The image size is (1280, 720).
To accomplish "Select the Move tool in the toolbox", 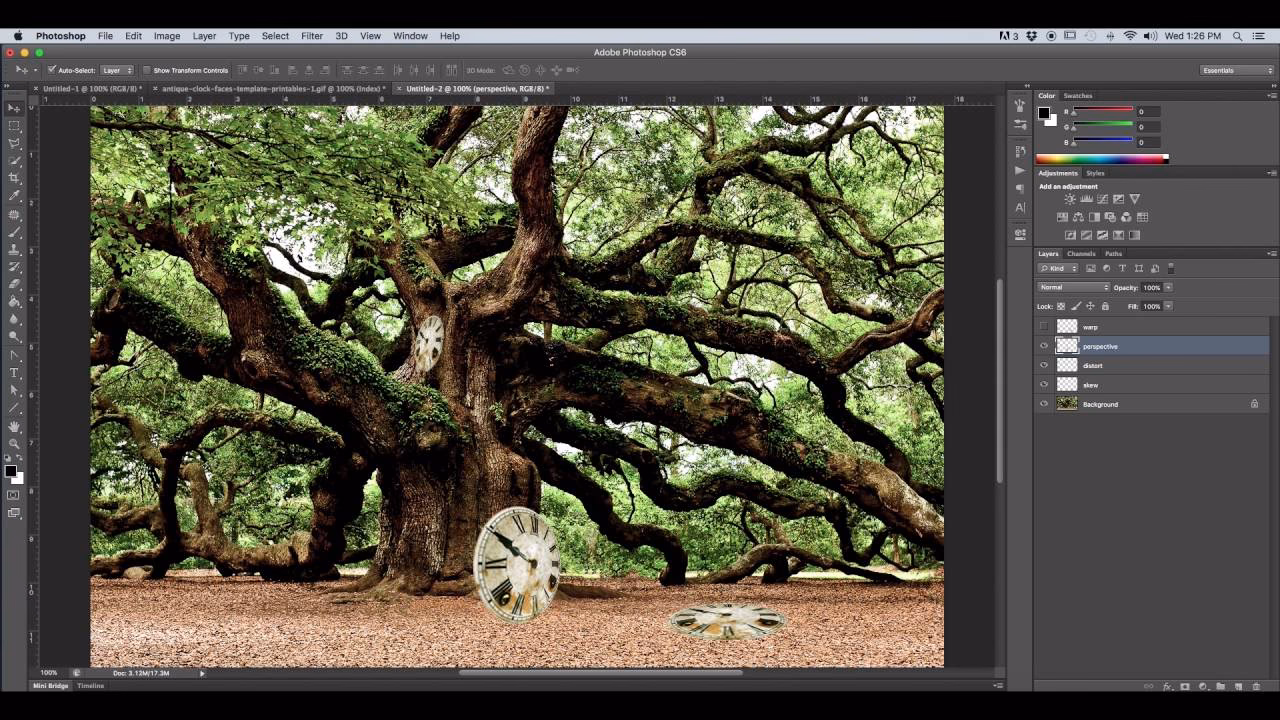I will click(x=14, y=108).
